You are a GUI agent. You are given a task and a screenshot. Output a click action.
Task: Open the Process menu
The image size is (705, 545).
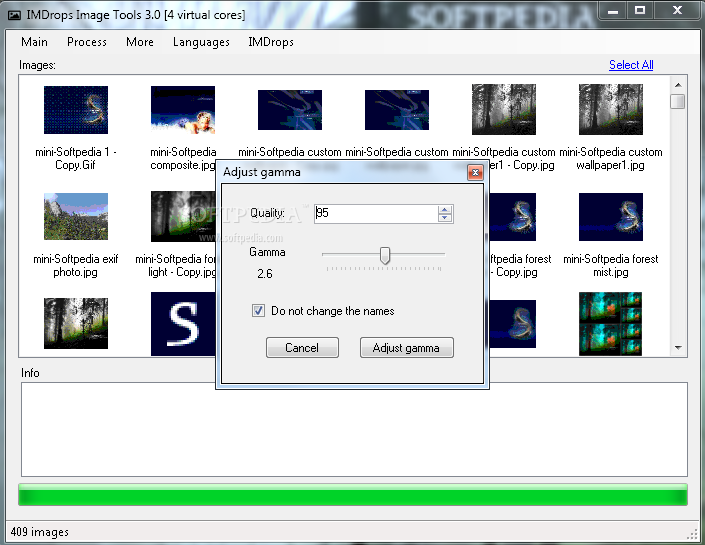pyautogui.click(x=87, y=42)
